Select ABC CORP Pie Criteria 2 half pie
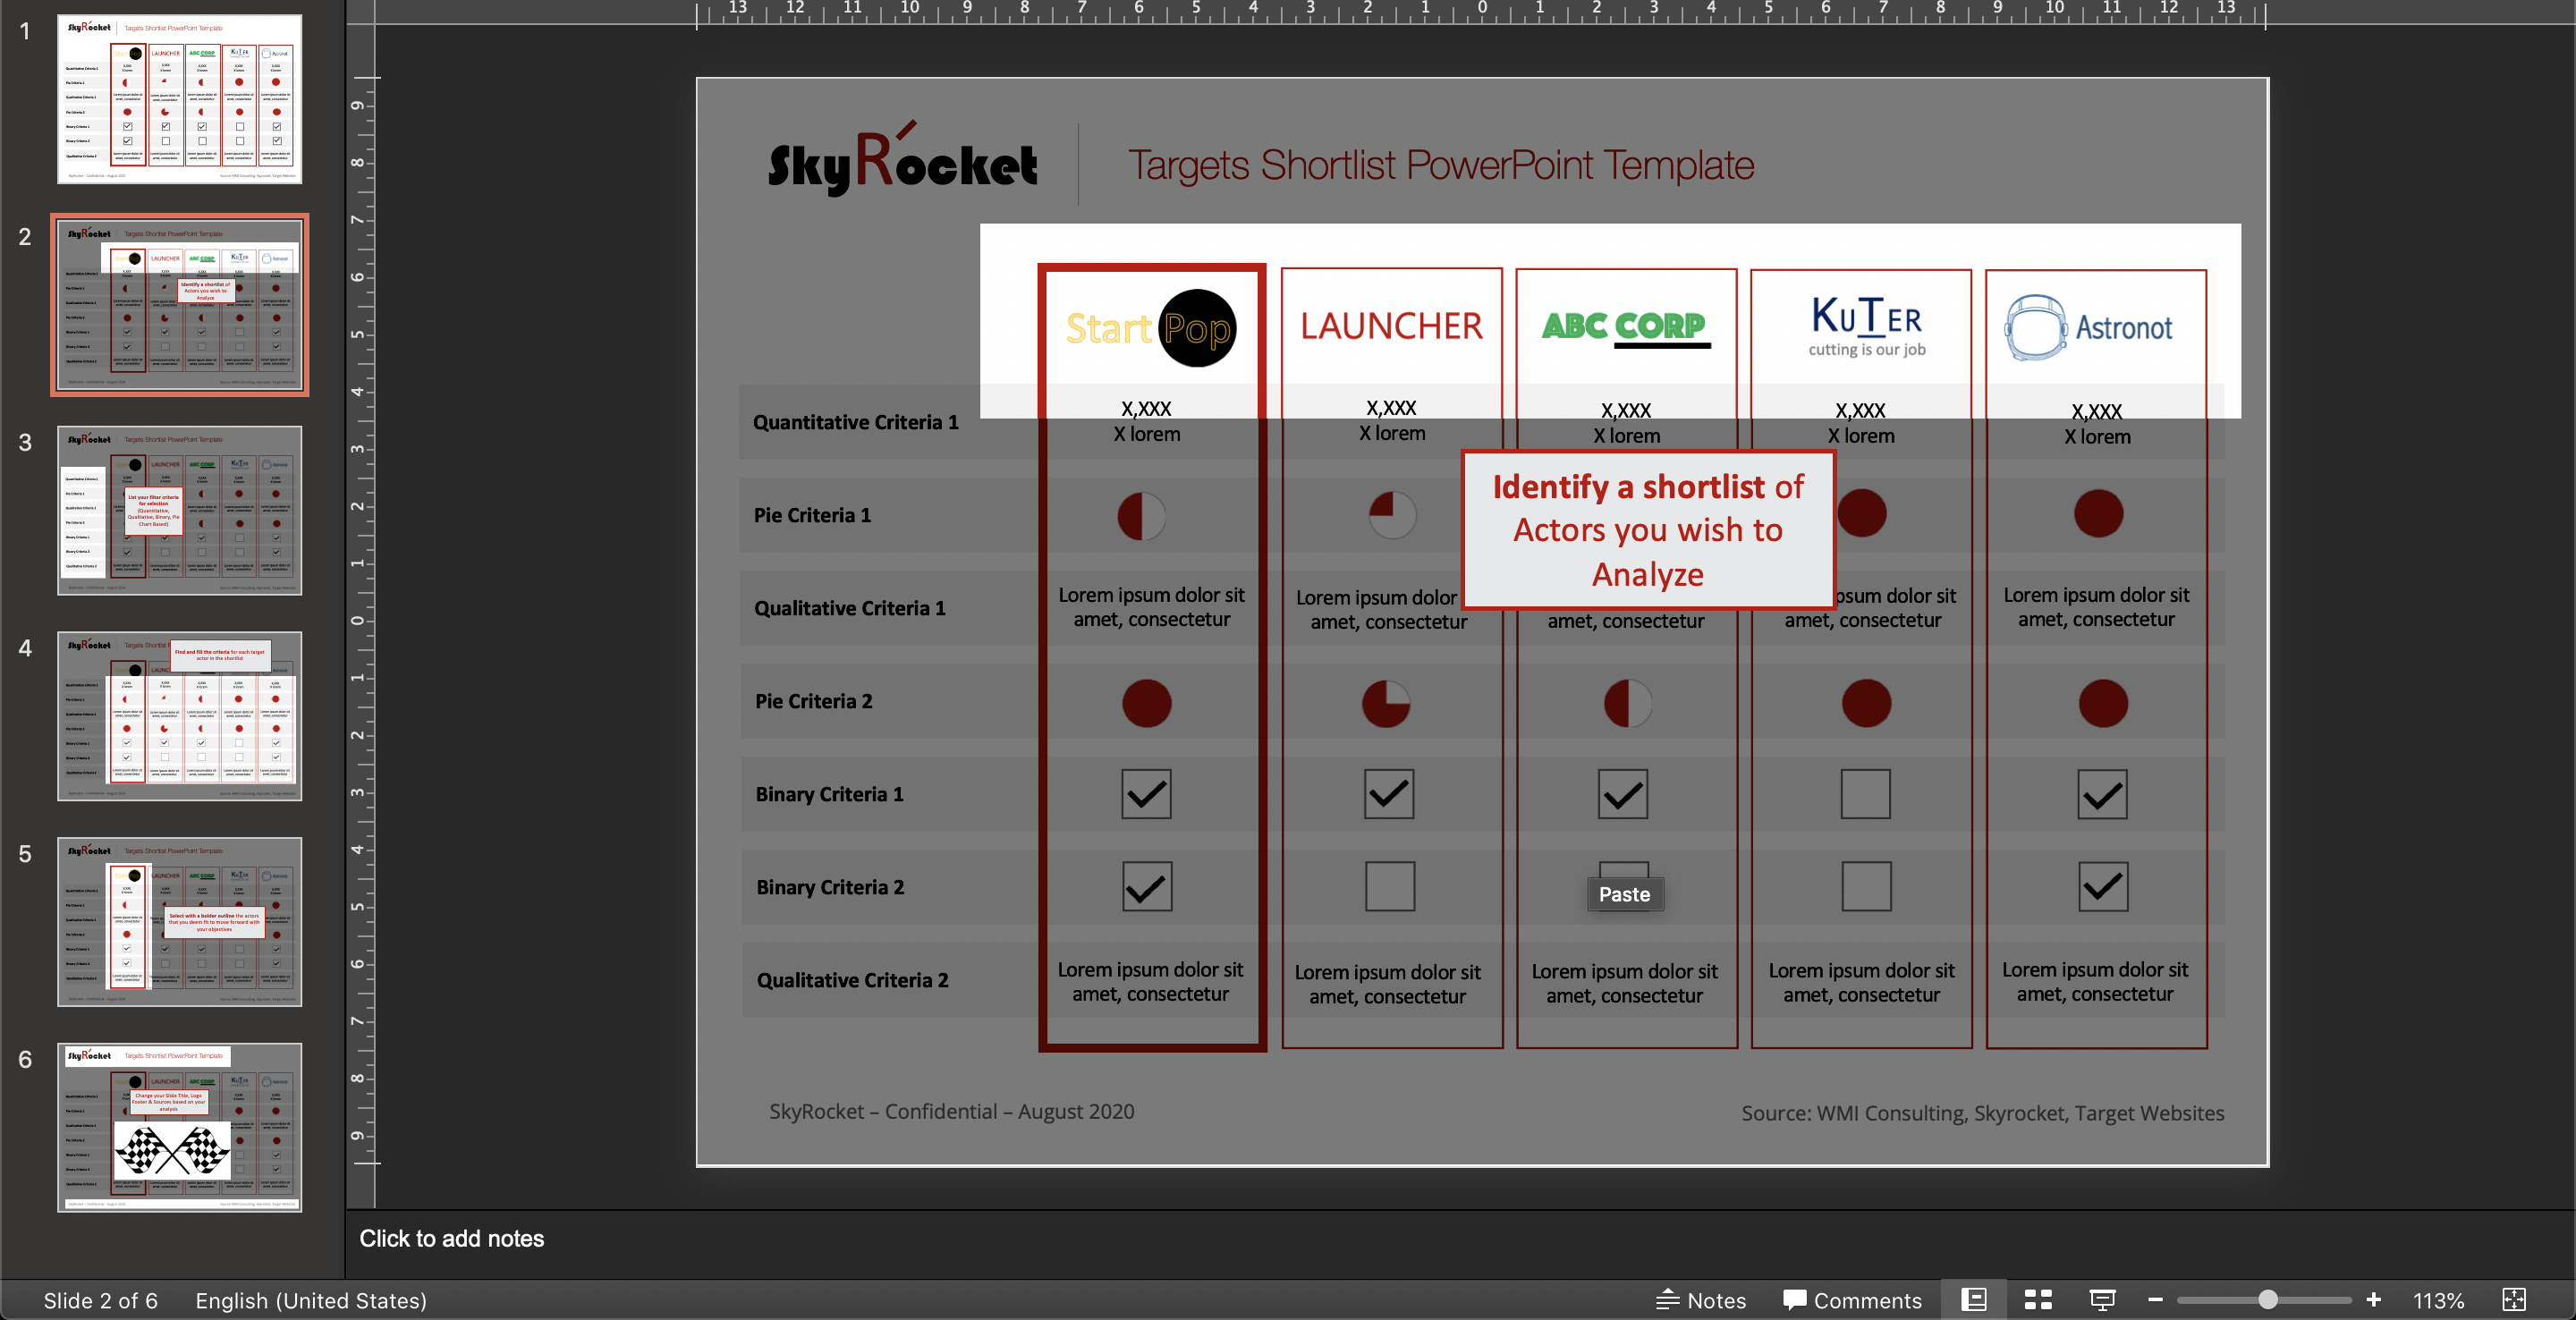This screenshot has height=1320, width=2576. (x=1628, y=703)
